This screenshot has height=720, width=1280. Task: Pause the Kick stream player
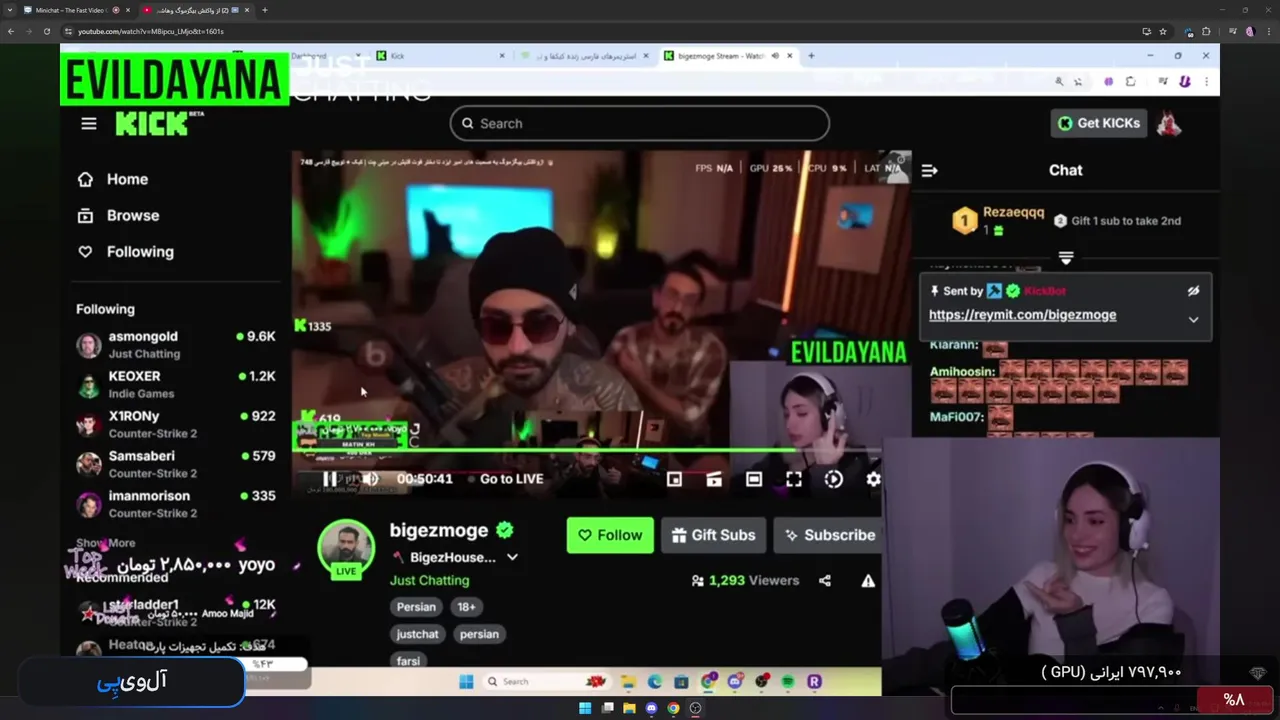point(330,478)
